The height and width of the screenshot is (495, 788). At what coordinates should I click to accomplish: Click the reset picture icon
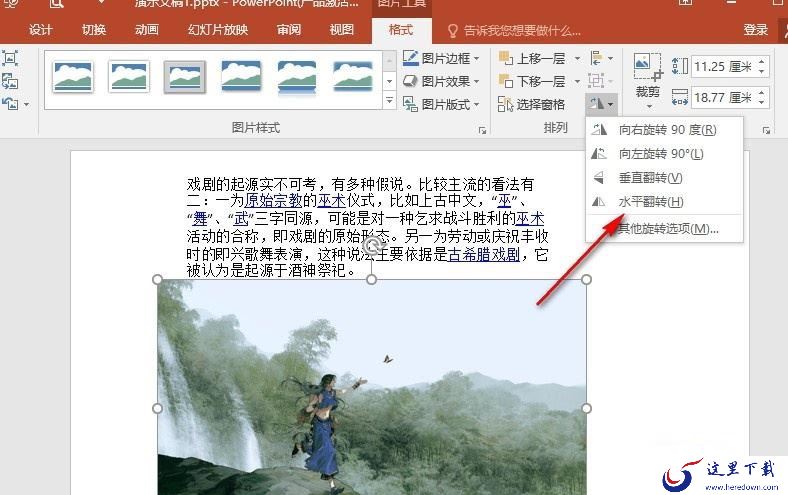click(x=10, y=104)
